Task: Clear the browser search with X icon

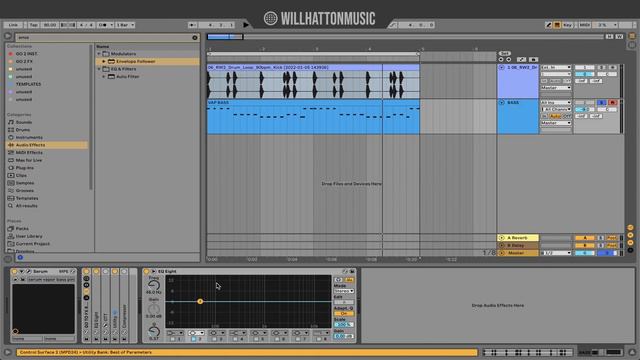Action: [195, 38]
